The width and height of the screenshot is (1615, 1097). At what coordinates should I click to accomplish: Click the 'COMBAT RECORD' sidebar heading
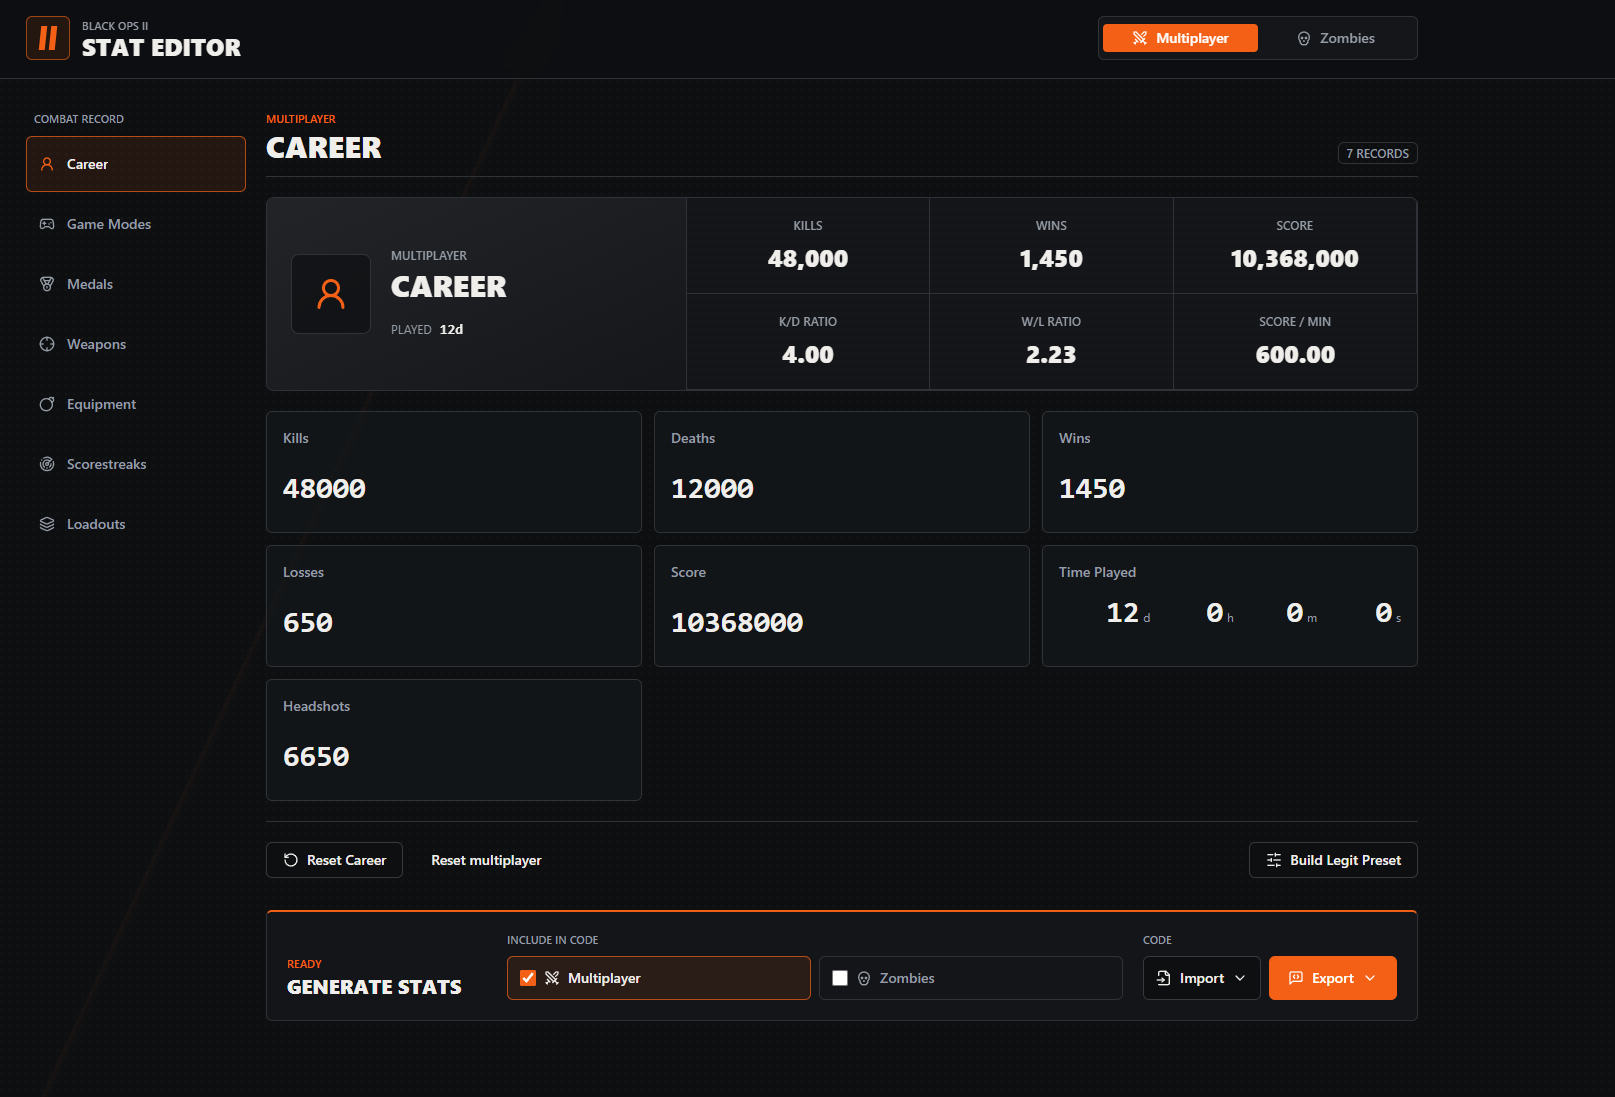[79, 119]
